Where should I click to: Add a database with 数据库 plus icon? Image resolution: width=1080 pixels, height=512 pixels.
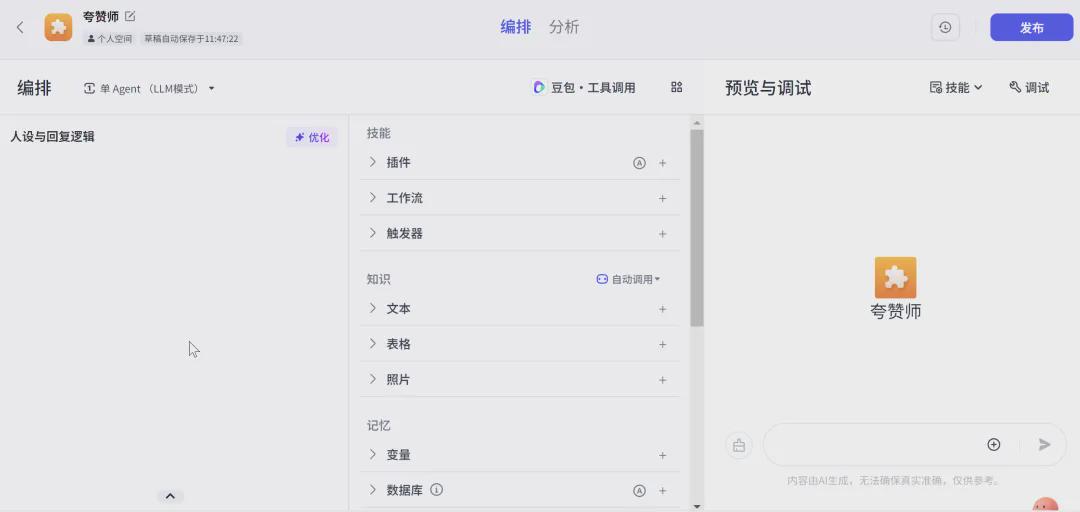(x=663, y=491)
